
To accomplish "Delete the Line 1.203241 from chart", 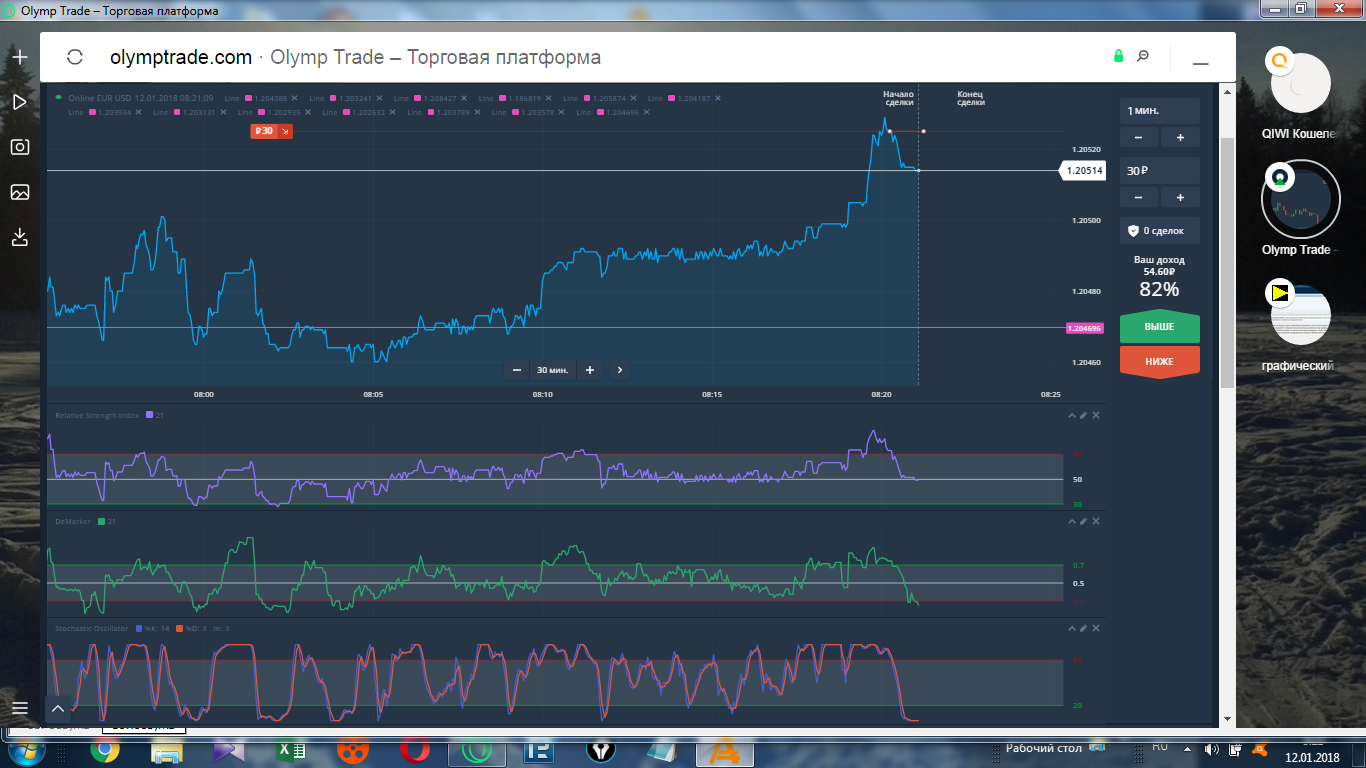I will [x=379, y=98].
